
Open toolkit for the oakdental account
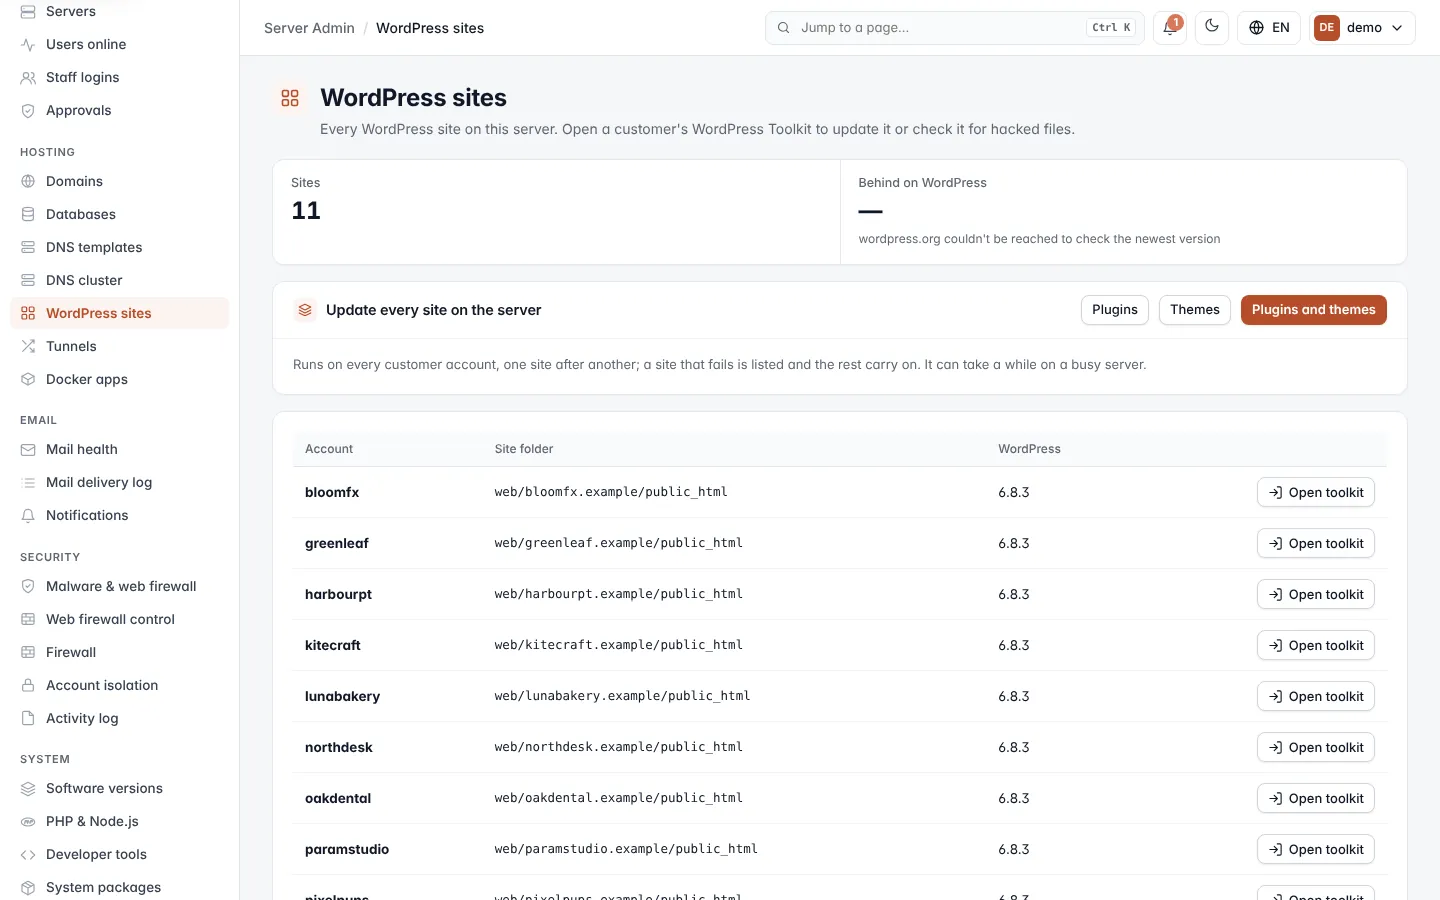click(1316, 798)
